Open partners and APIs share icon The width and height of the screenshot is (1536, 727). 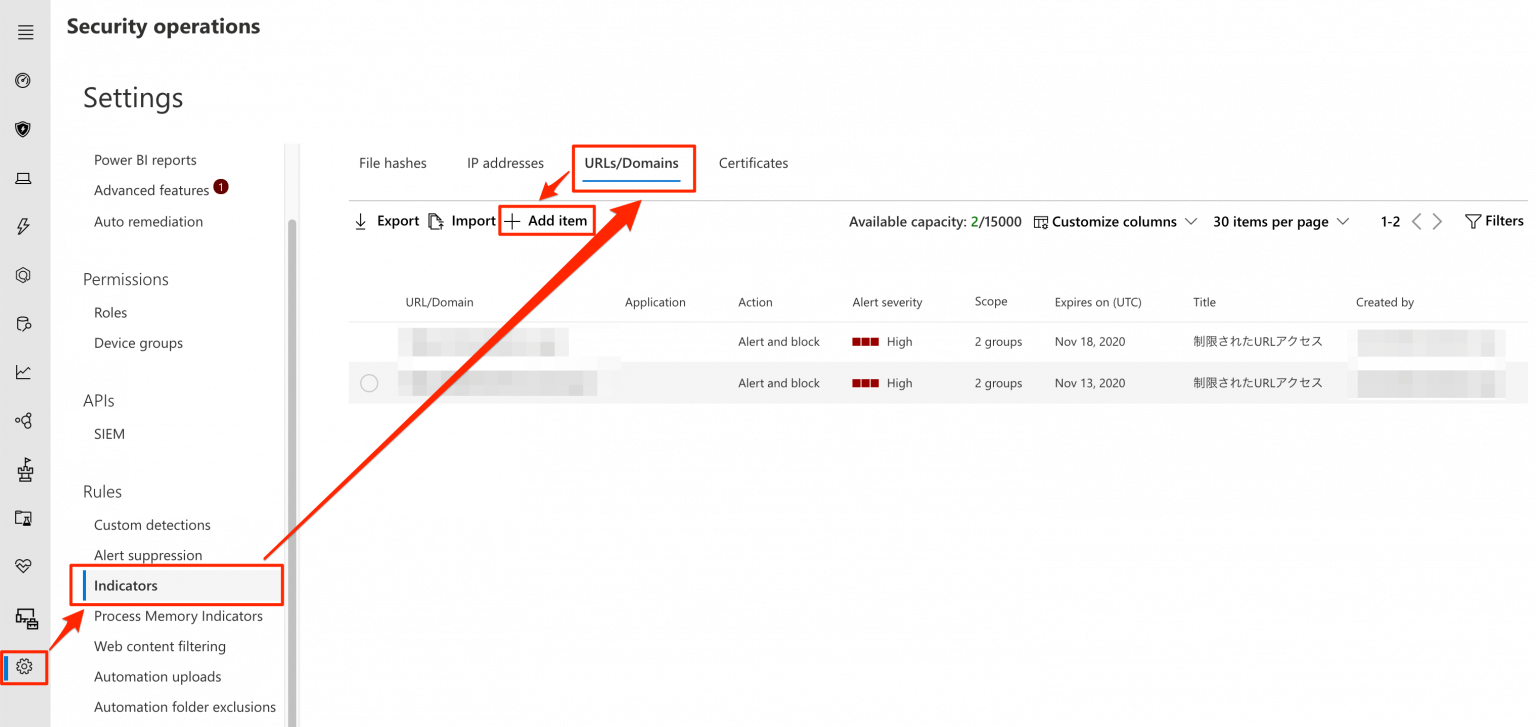[x=22, y=420]
